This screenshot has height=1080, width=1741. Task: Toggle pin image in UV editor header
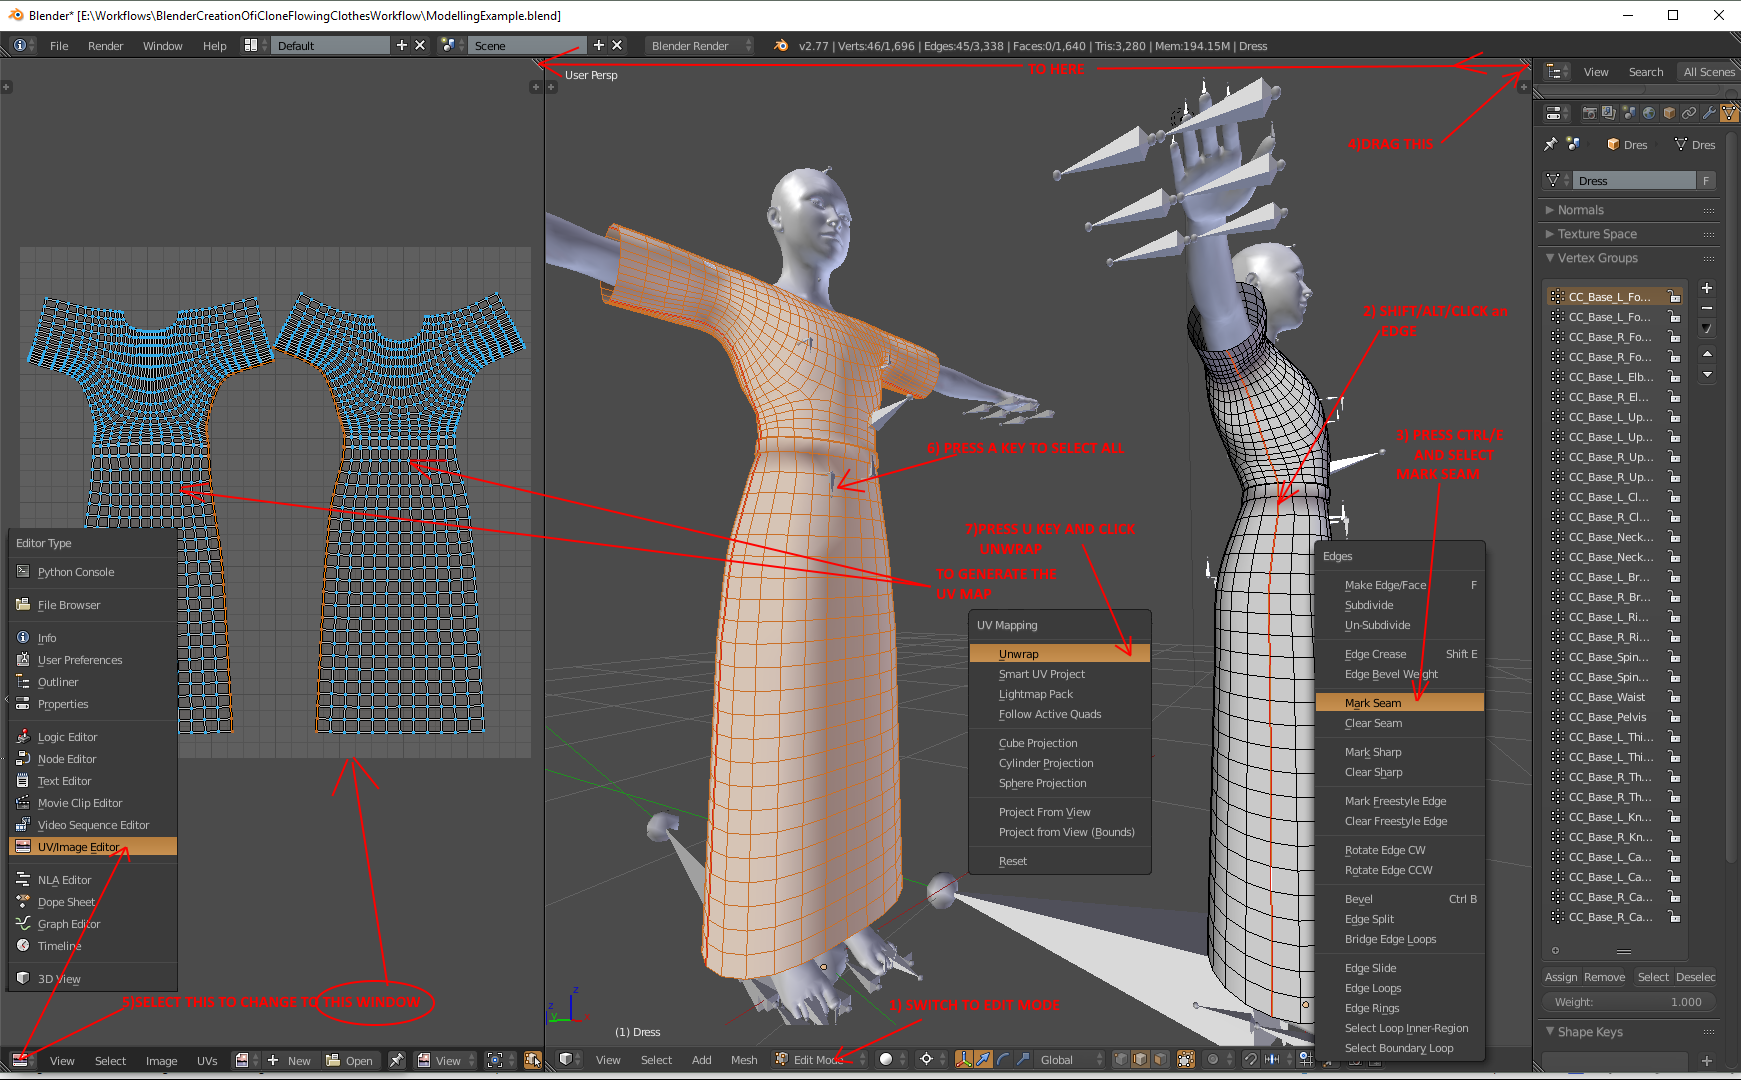[x=397, y=1060]
